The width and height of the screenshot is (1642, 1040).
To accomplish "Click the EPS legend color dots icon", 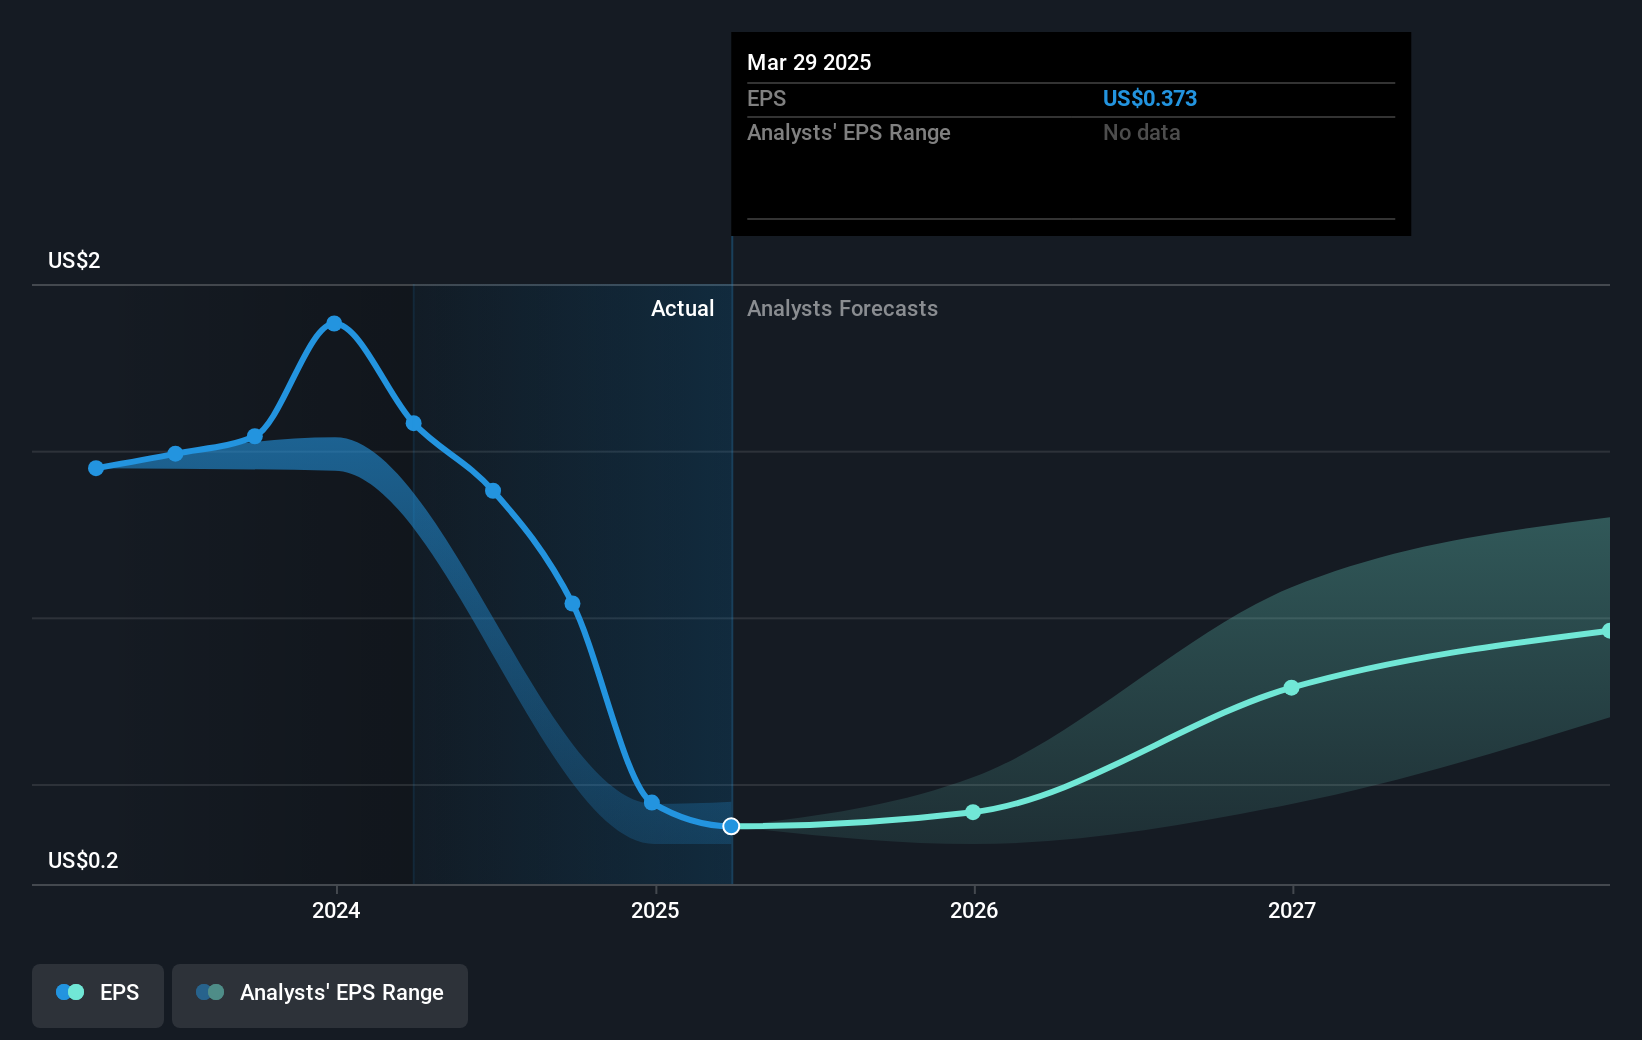I will (x=70, y=993).
